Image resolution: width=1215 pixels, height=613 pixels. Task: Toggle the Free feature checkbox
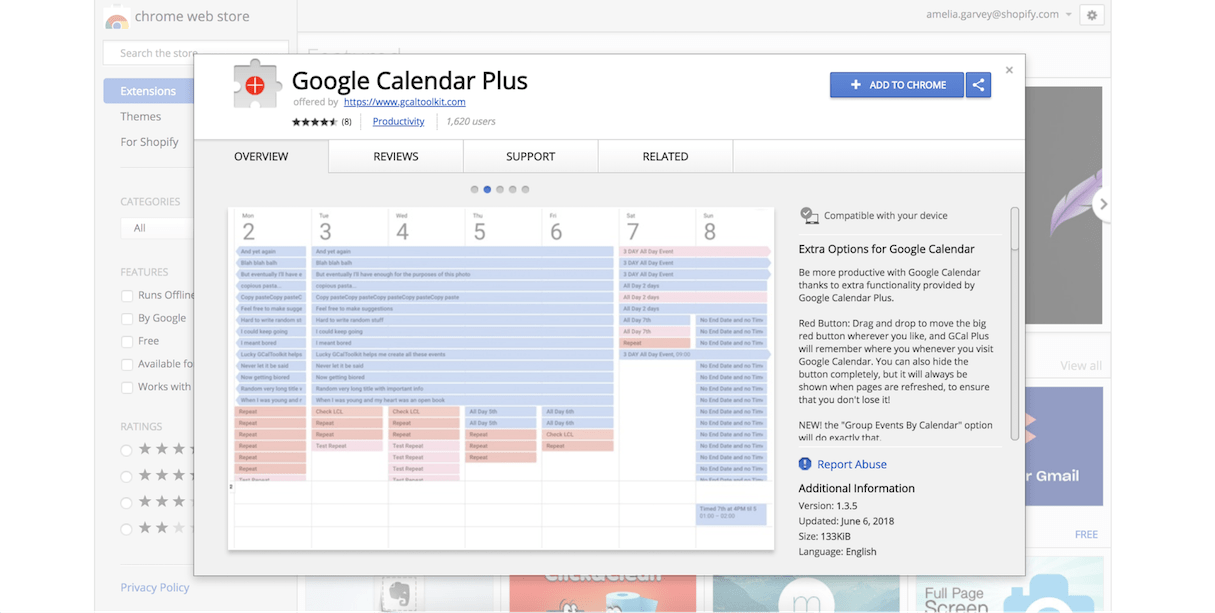click(127, 342)
